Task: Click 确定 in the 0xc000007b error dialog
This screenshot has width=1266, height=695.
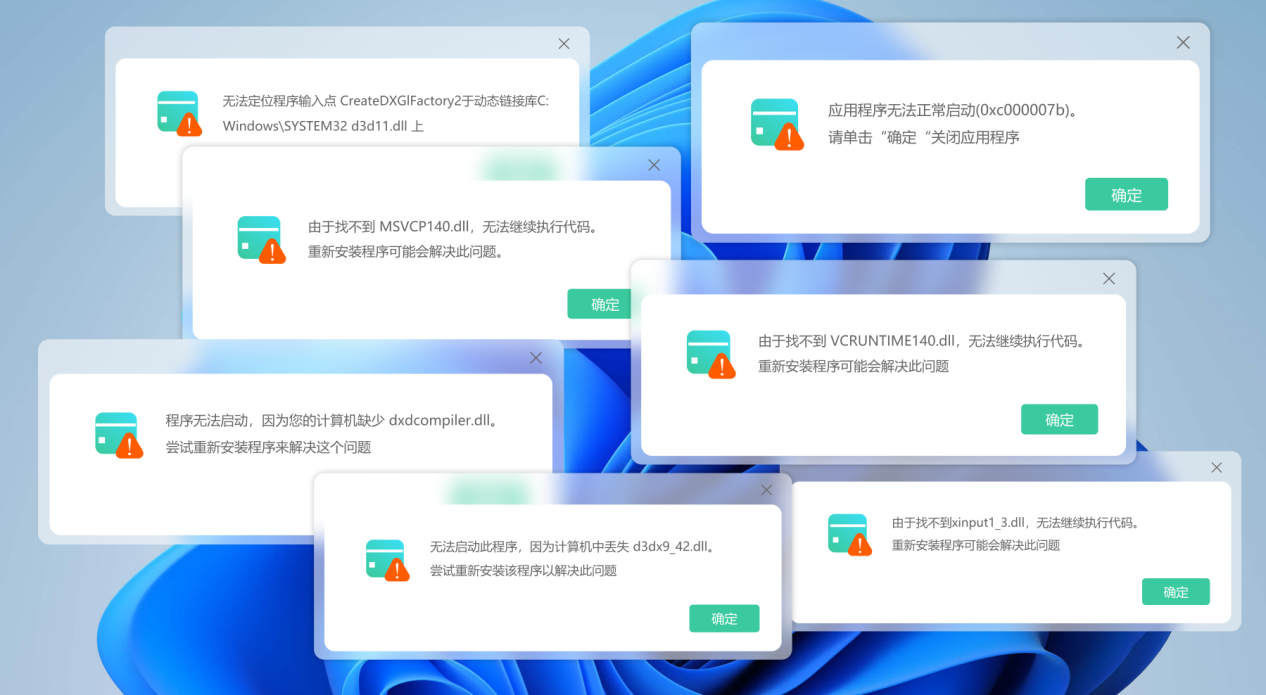Action: point(1126,194)
